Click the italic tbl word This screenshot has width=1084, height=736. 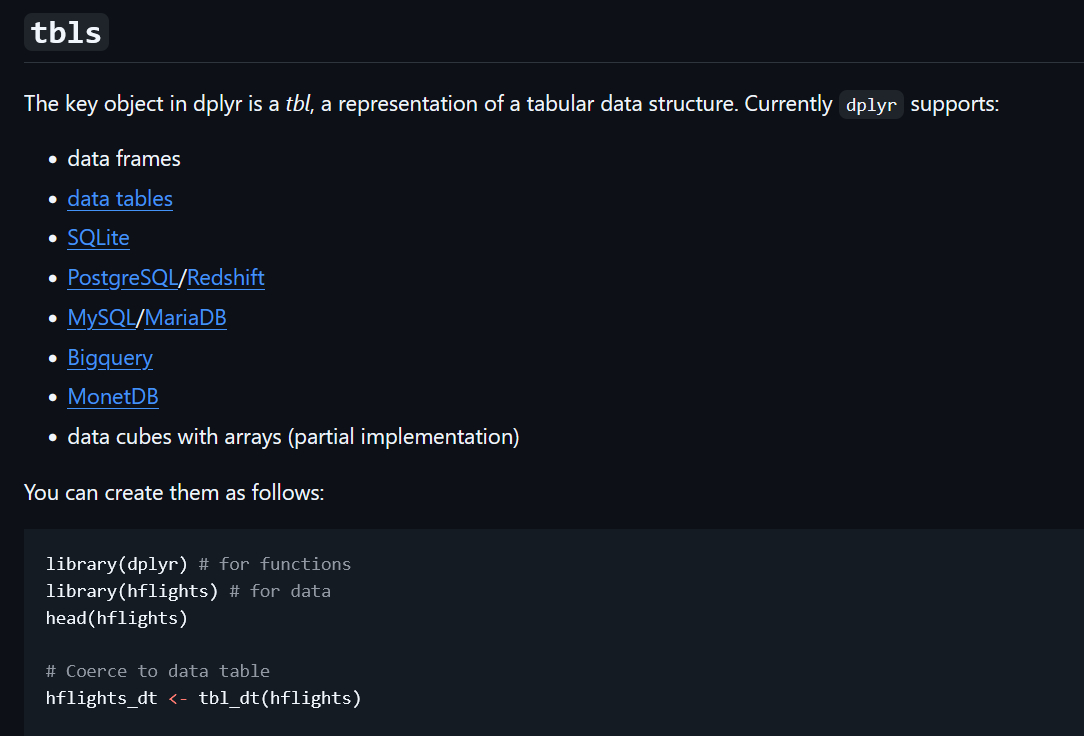298,104
